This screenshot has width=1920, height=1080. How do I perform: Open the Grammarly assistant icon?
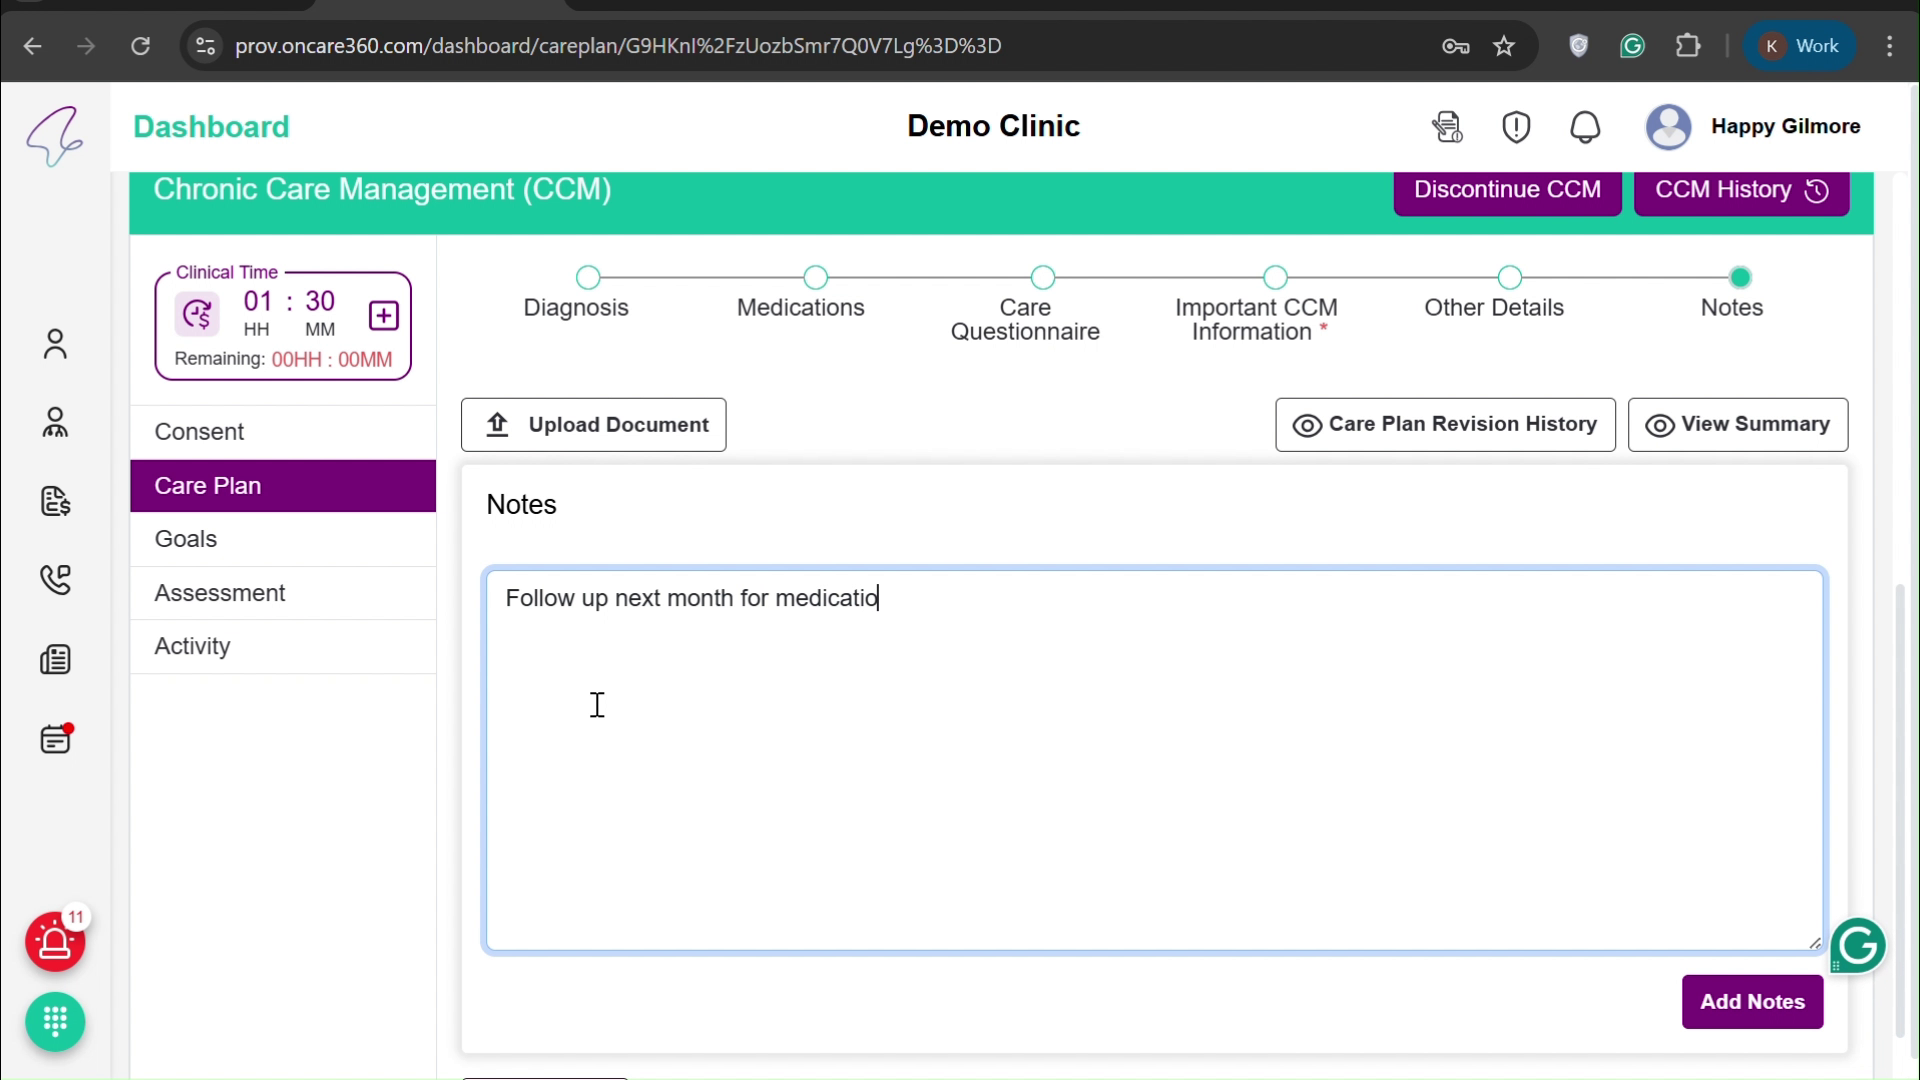point(1858,945)
